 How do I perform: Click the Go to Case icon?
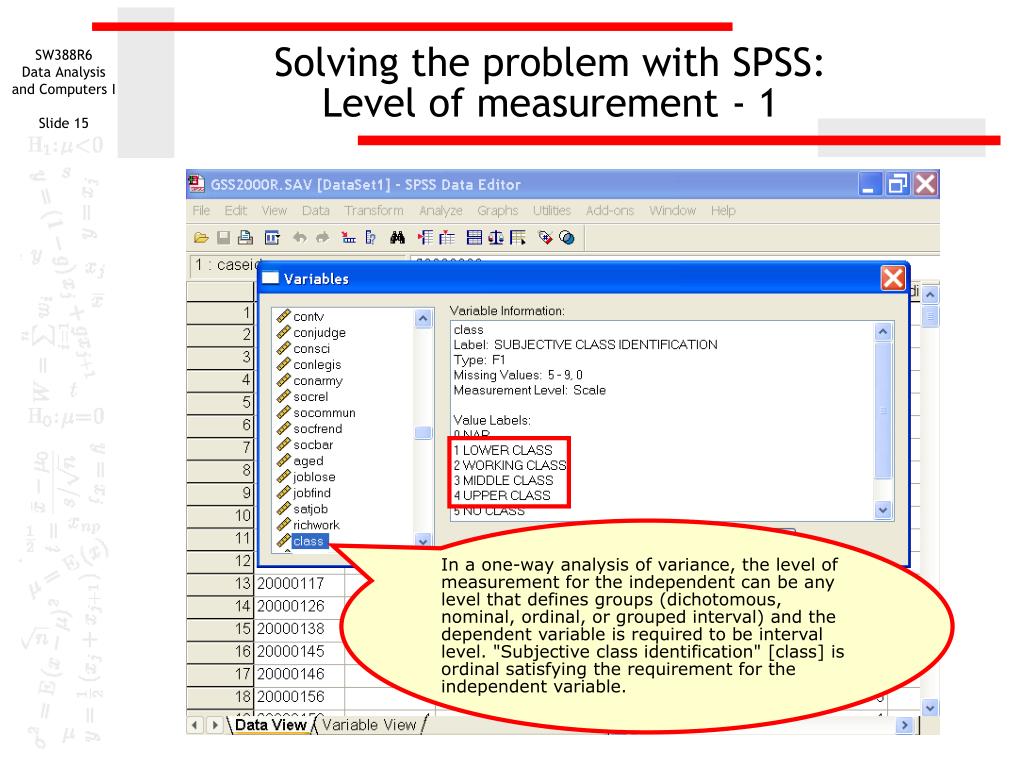click(349, 238)
